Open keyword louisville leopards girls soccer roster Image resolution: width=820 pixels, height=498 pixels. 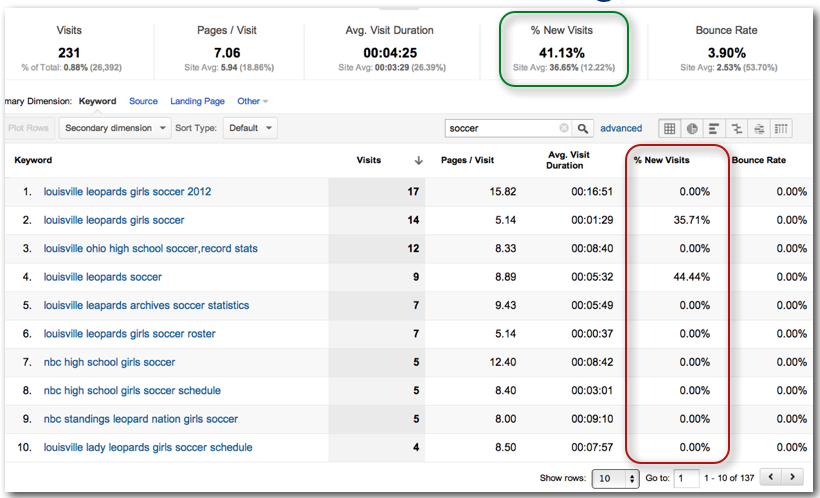[130, 334]
